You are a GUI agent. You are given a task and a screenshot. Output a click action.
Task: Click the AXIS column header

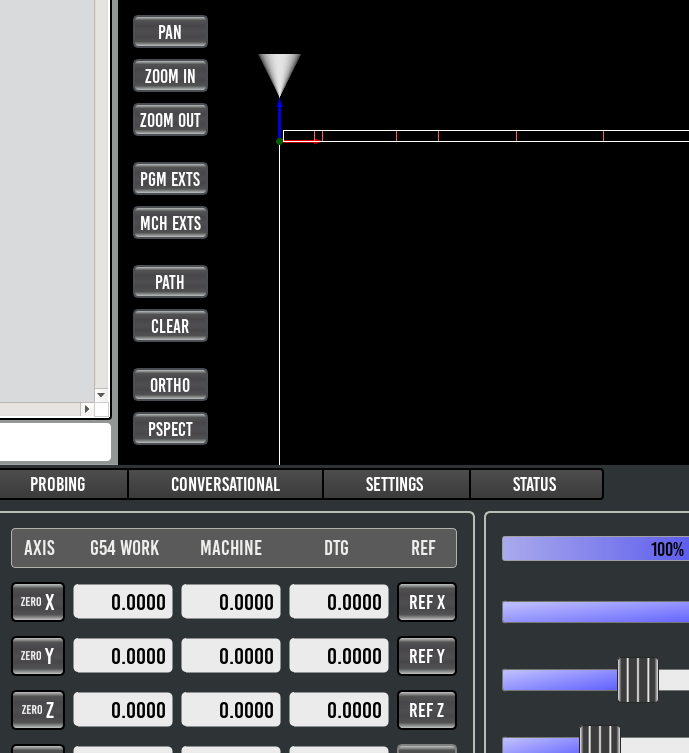[39, 548]
